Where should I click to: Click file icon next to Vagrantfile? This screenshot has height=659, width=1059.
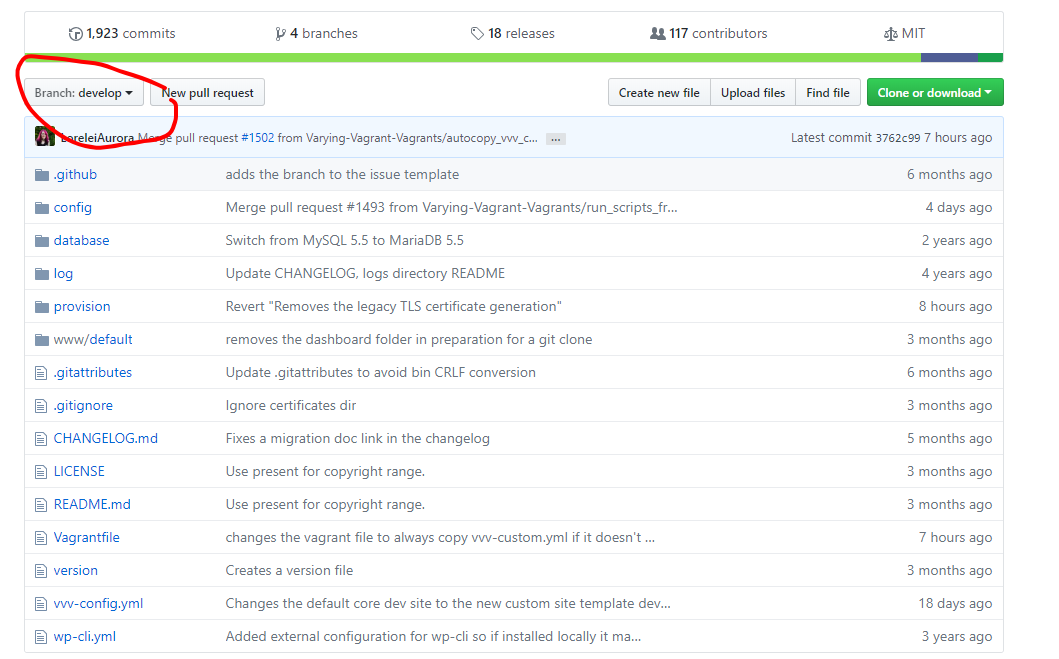point(41,538)
